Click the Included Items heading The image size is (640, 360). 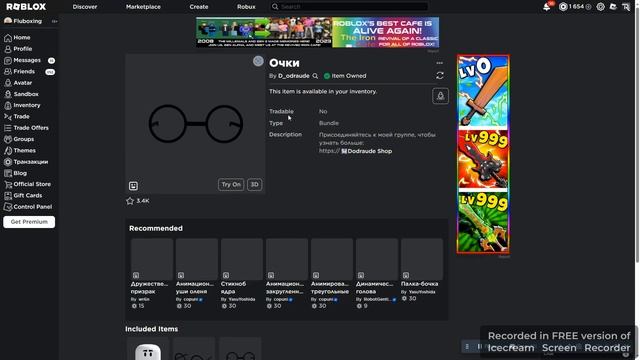pyautogui.click(x=151, y=329)
